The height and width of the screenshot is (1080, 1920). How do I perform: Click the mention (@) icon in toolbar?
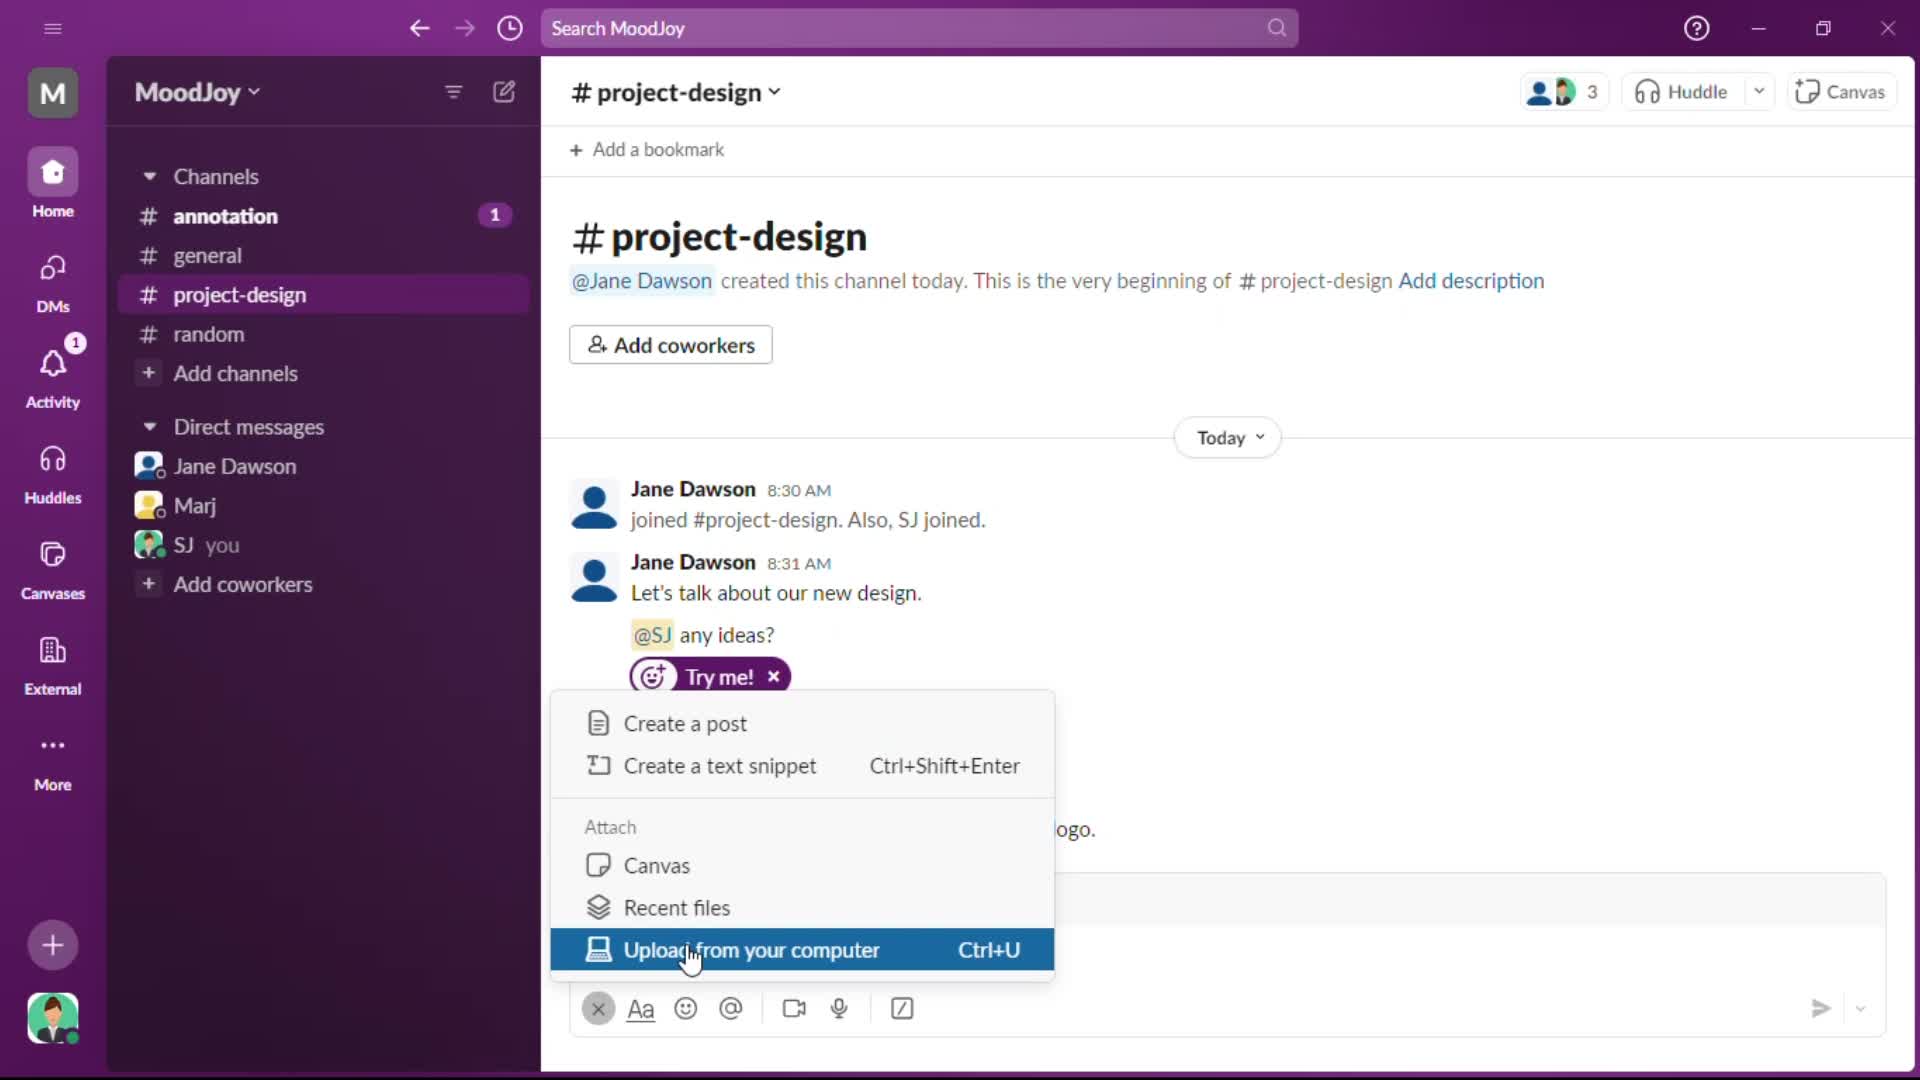point(731,1009)
